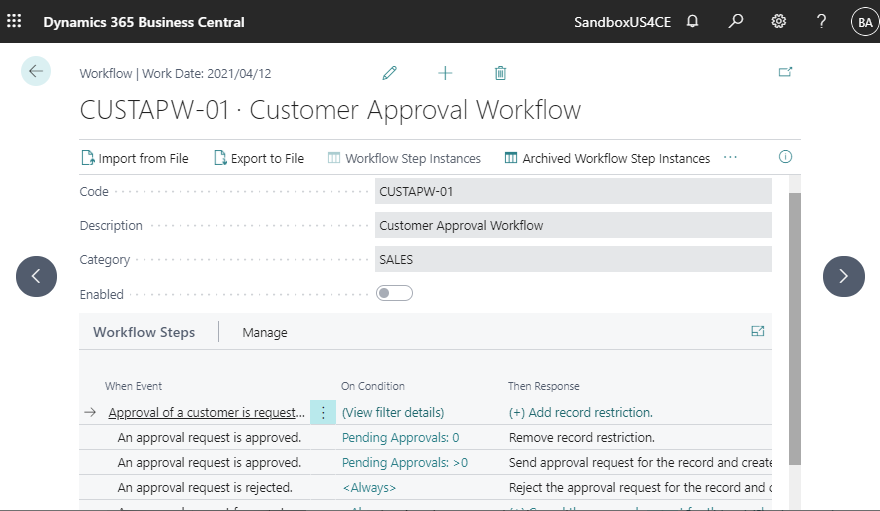Open Pending Approvals: >0 condition
The height and width of the screenshot is (511, 880).
click(x=405, y=463)
